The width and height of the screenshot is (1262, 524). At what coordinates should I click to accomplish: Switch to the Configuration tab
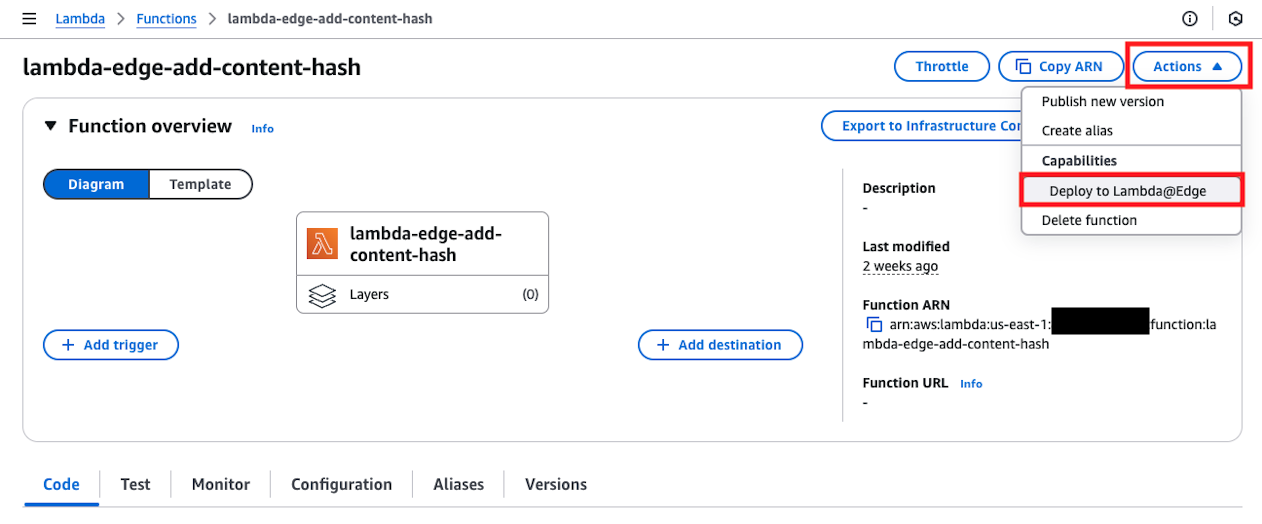[x=341, y=484]
